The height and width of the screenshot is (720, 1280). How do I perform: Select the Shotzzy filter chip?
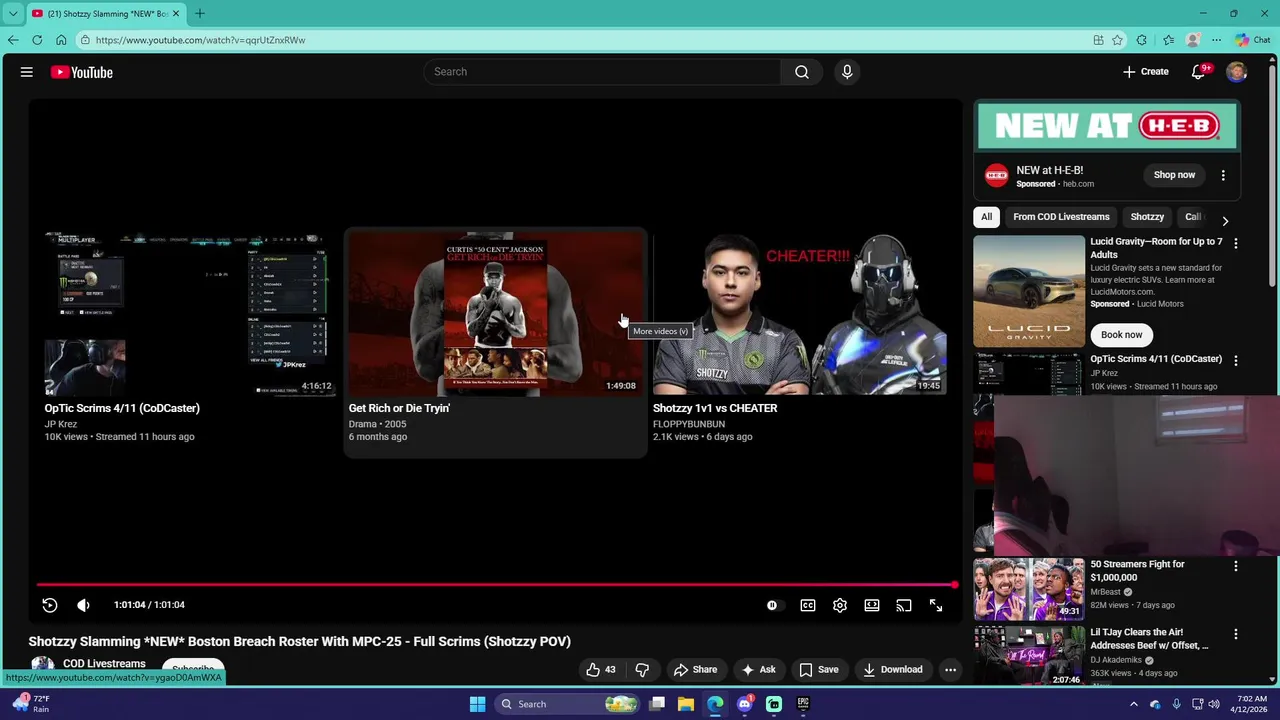(1147, 217)
